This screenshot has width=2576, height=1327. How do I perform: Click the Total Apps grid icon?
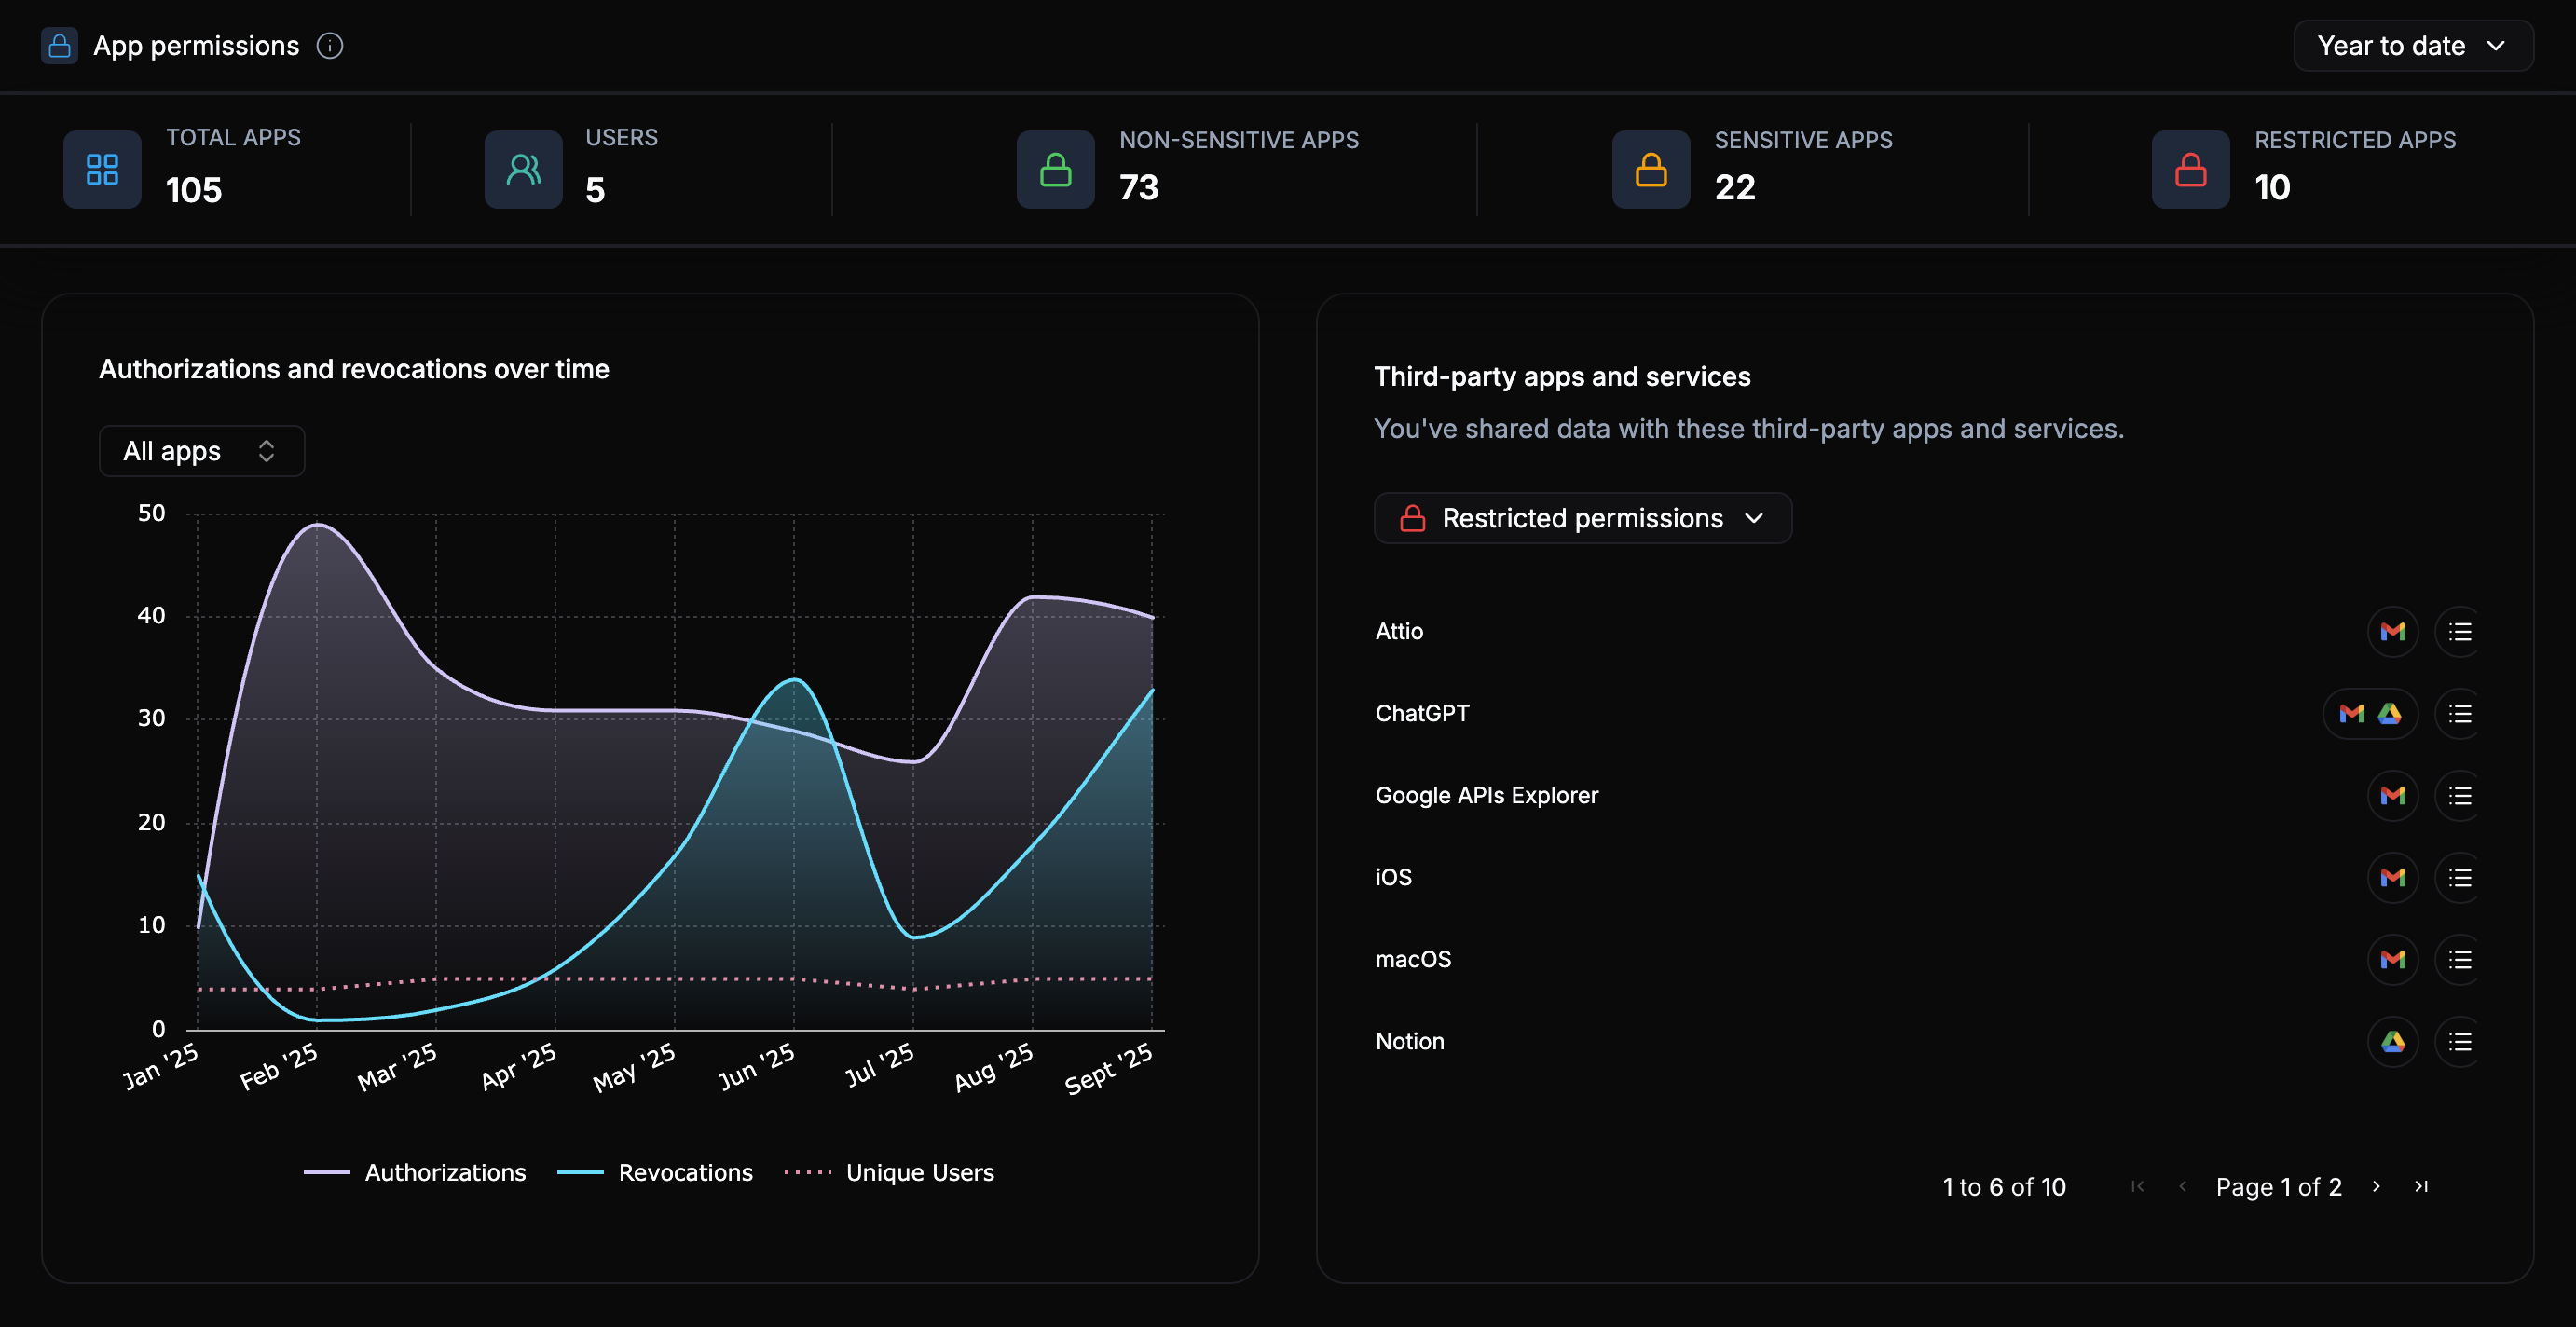pyautogui.click(x=102, y=169)
